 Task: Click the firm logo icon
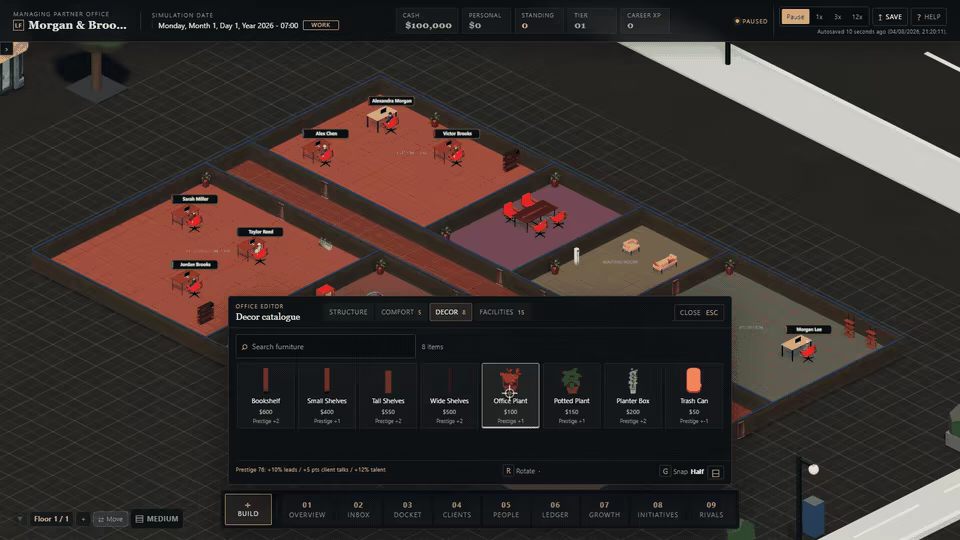(18, 25)
